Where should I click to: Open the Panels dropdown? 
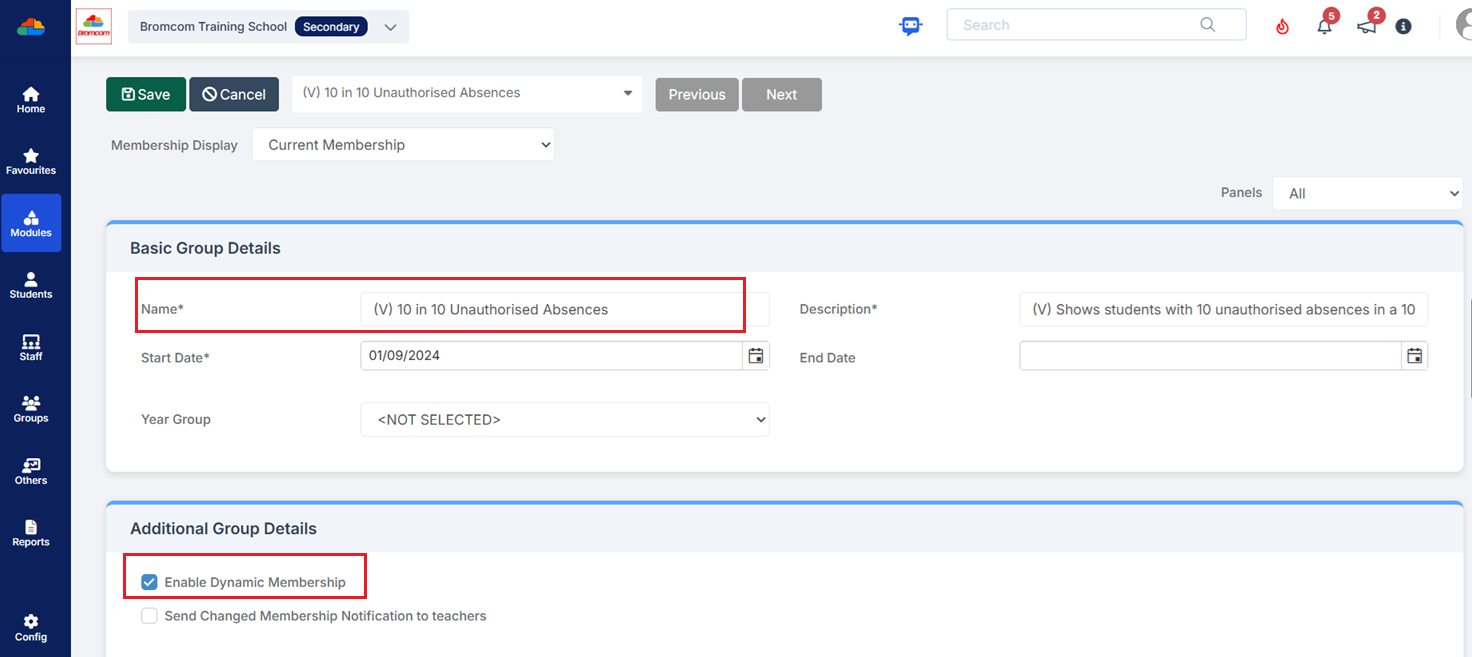1366,194
